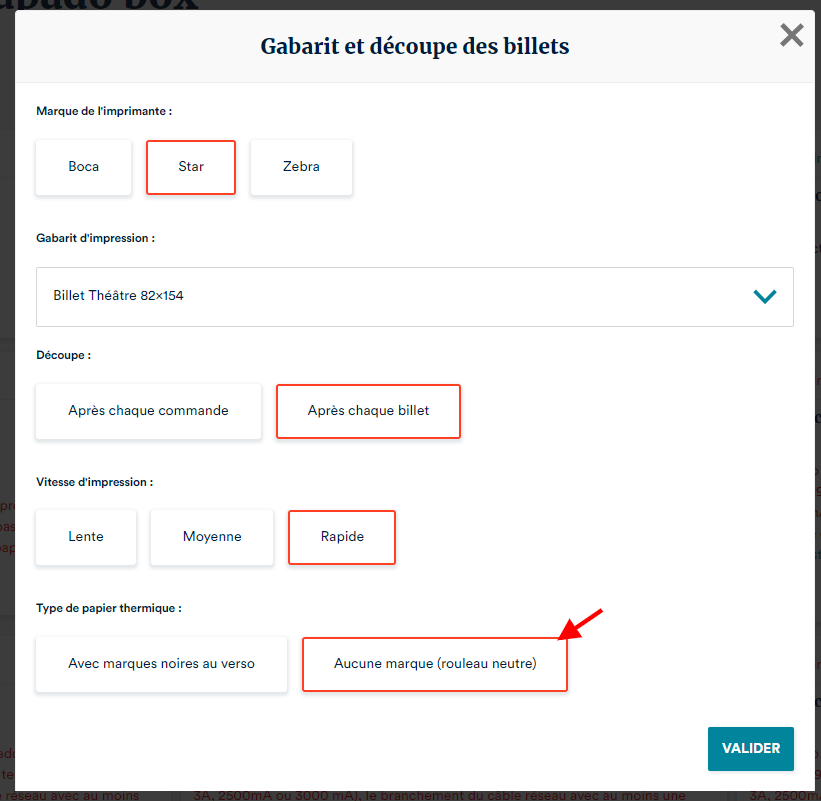The width and height of the screenshot is (821, 801).
Task: Close the Gabarit et découpe dialog
Action: [x=791, y=36]
